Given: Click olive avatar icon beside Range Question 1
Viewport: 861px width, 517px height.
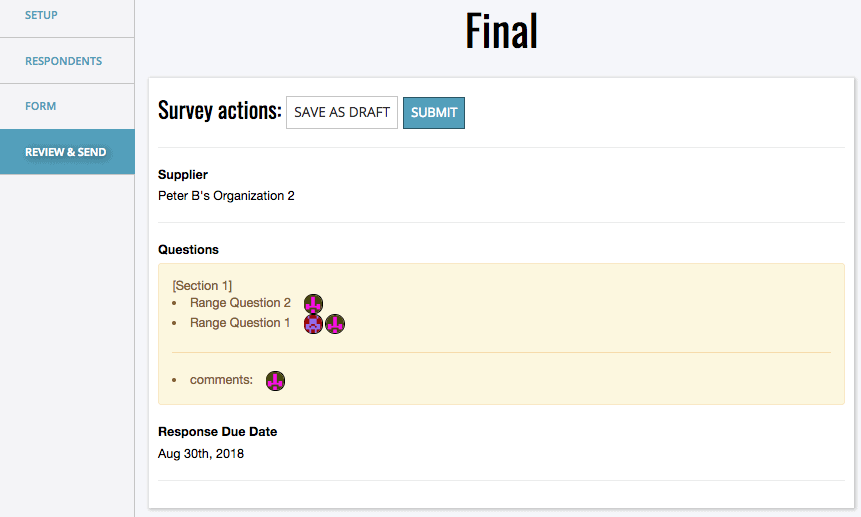Looking at the screenshot, I should (x=335, y=324).
